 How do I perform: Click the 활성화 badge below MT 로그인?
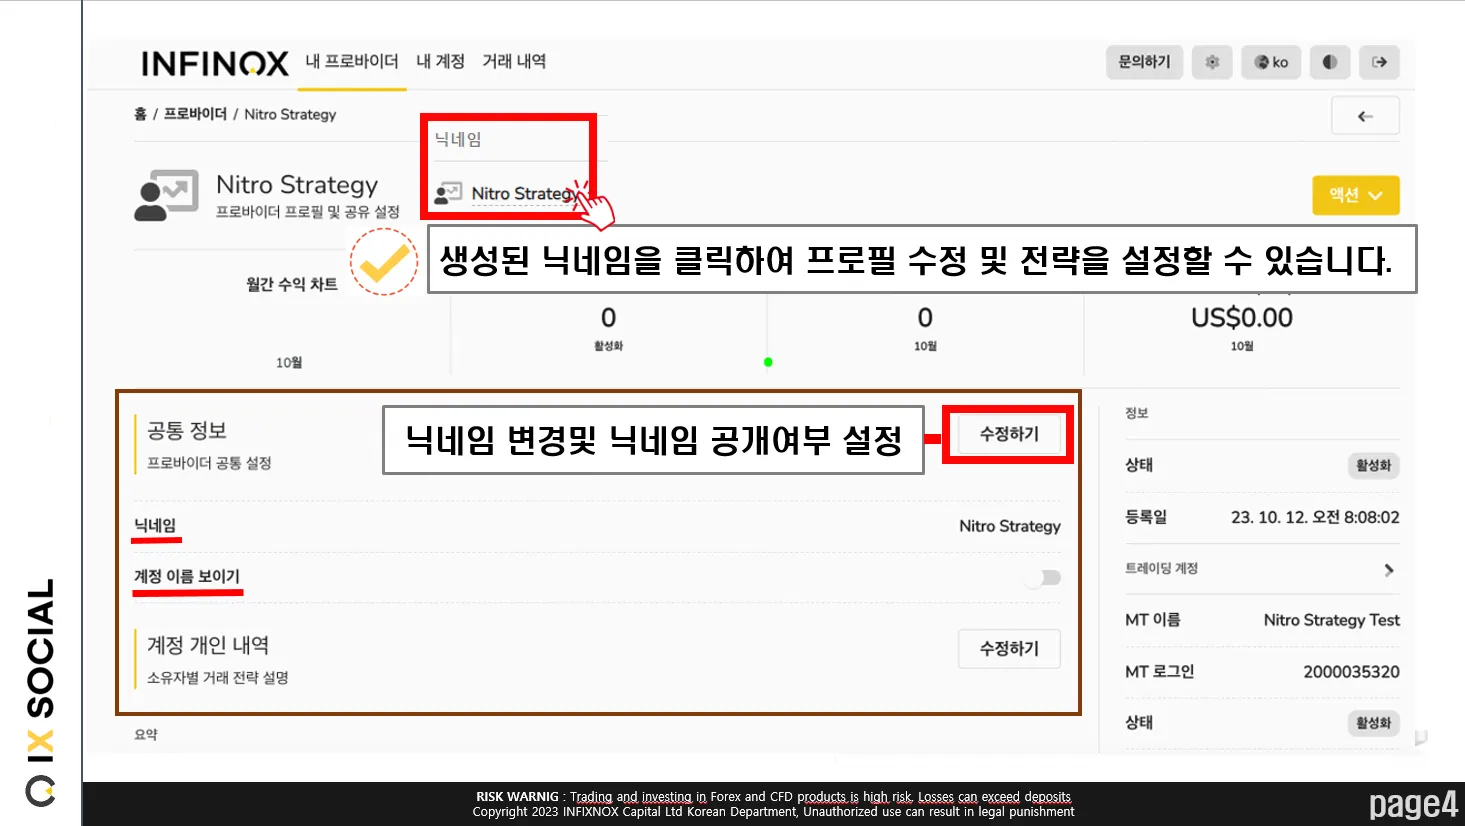point(1373,723)
